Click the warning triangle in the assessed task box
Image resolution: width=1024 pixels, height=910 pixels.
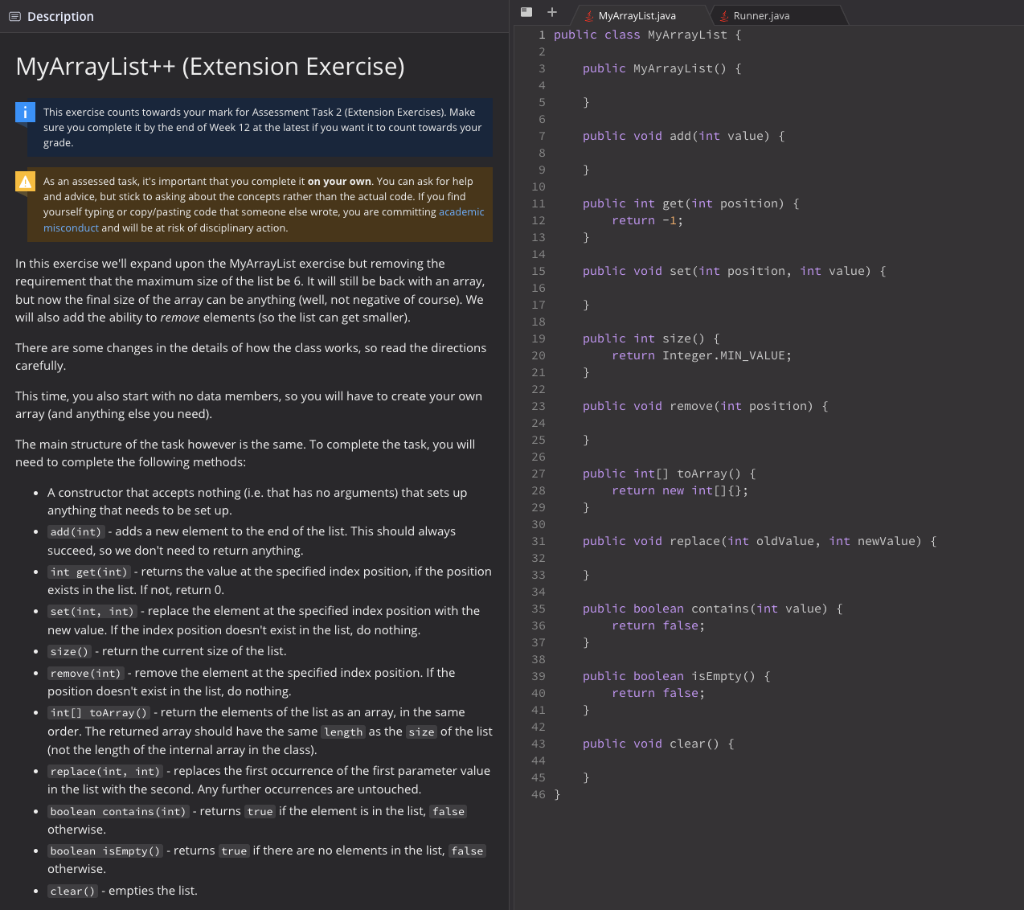point(25,181)
